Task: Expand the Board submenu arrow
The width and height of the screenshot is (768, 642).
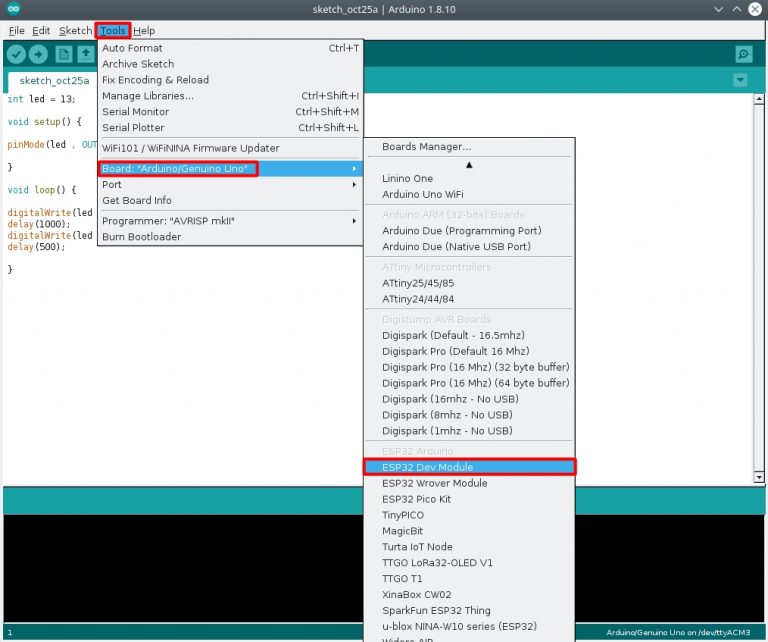Action: (354, 168)
